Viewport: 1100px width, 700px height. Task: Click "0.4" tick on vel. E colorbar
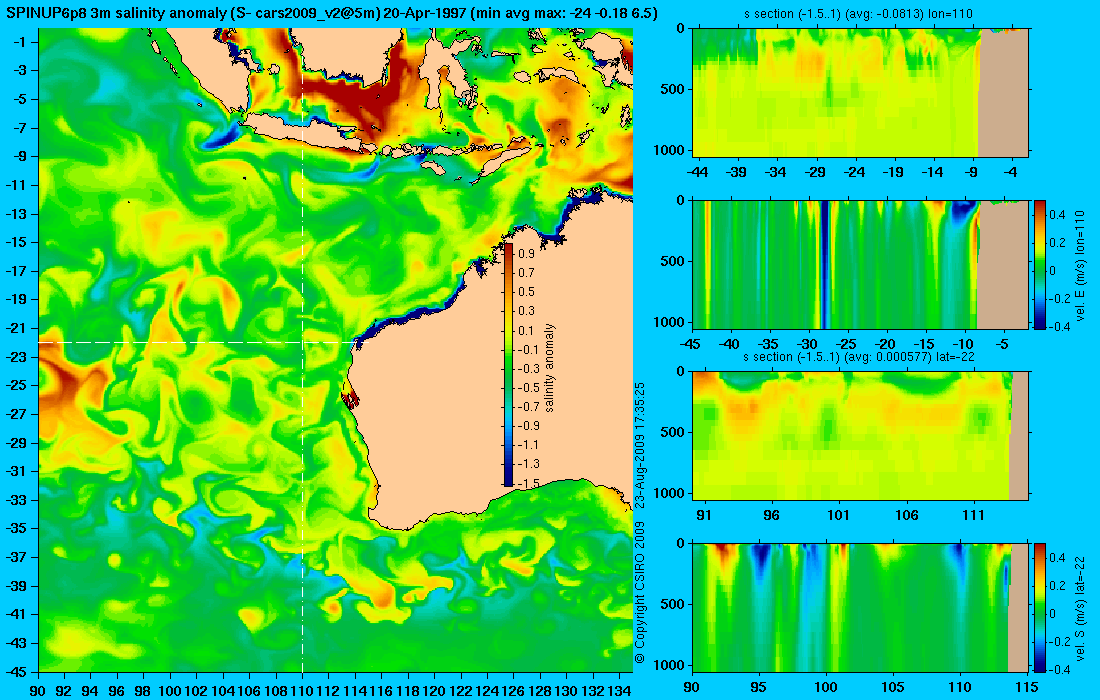point(1057,214)
